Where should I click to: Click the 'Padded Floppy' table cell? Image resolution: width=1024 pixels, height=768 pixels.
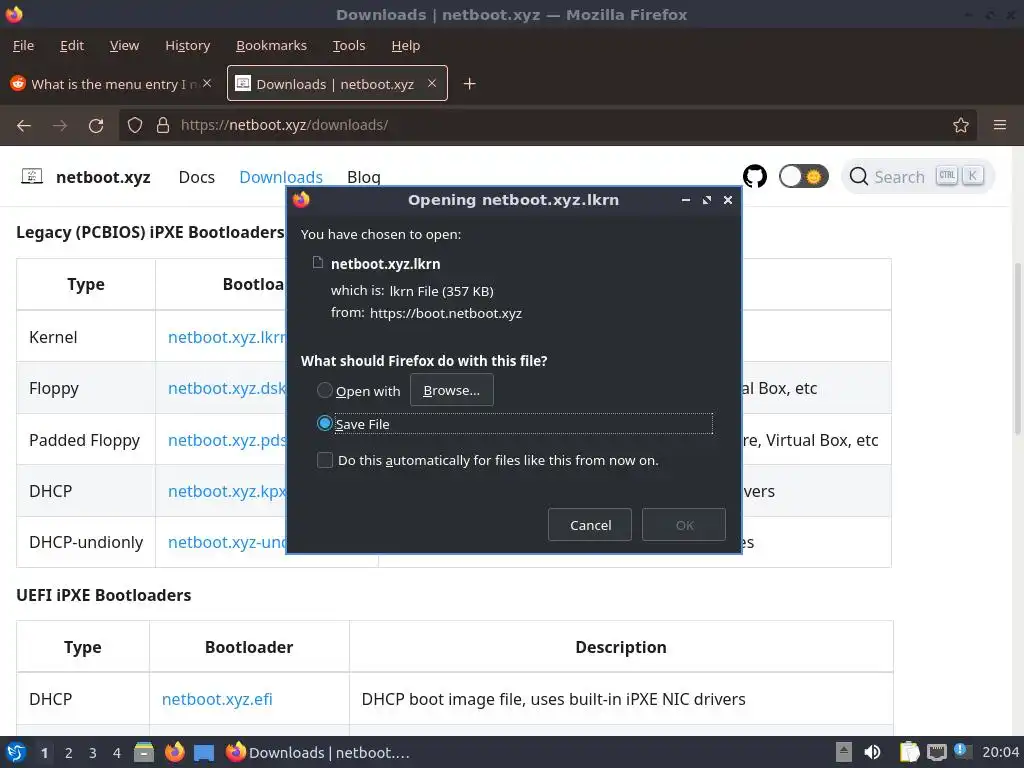coord(84,440)
